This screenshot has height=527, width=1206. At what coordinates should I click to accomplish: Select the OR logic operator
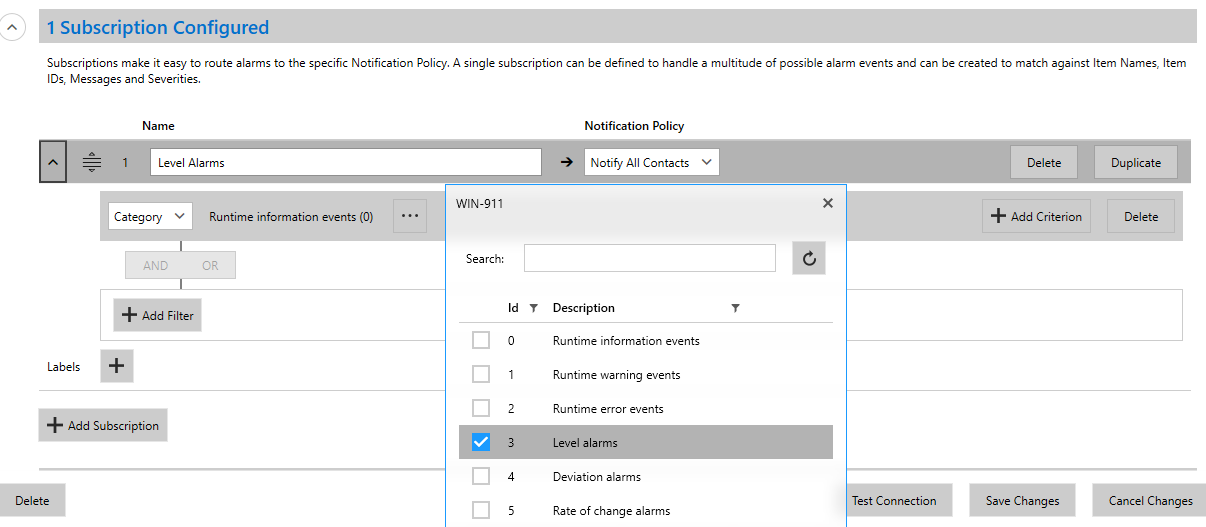coord(210,265)
